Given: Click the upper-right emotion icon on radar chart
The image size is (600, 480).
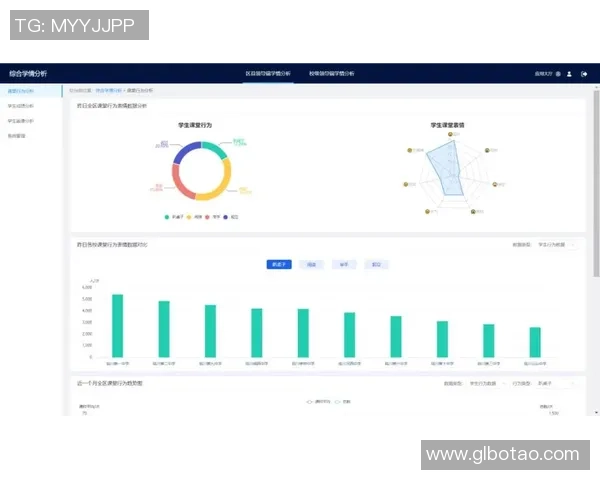Looking at the screenshot, I should (487, 151).
